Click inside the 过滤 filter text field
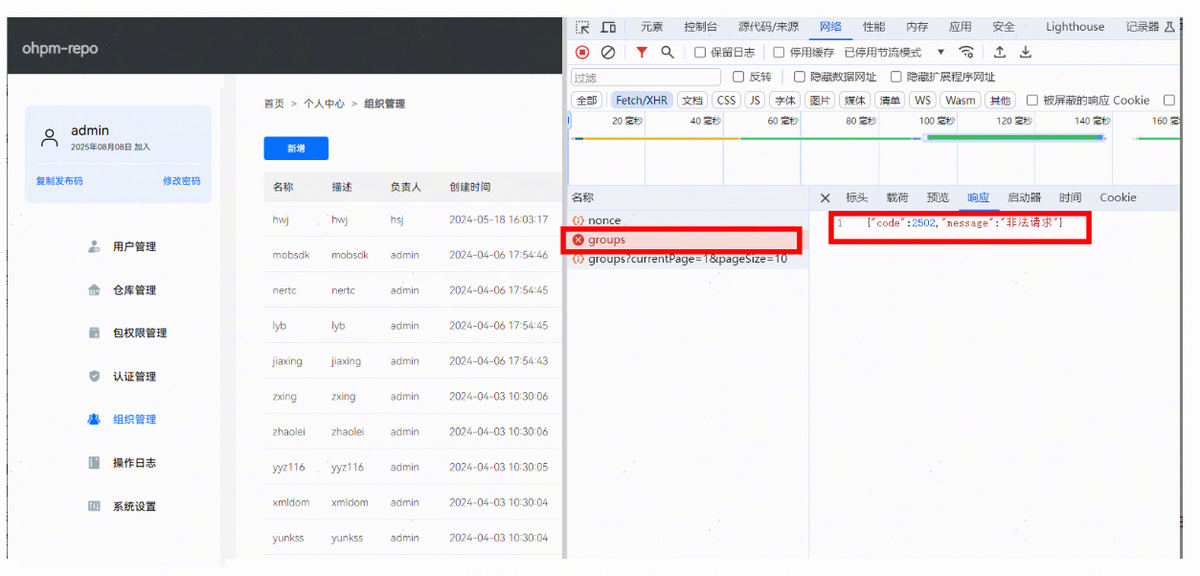This screenshot has width=1200, height=576. pyautogui.click(x=645, y=77)
